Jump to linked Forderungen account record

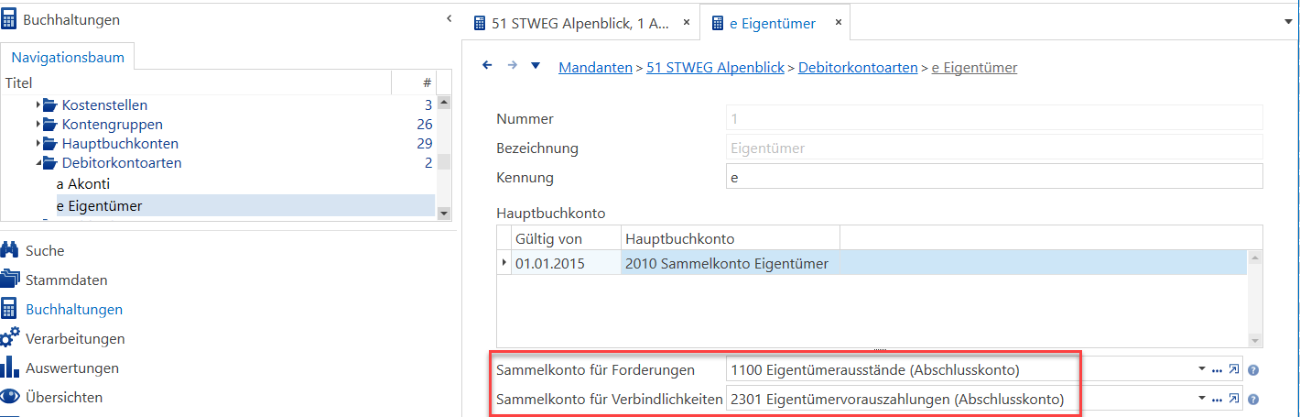[1233, 370]
